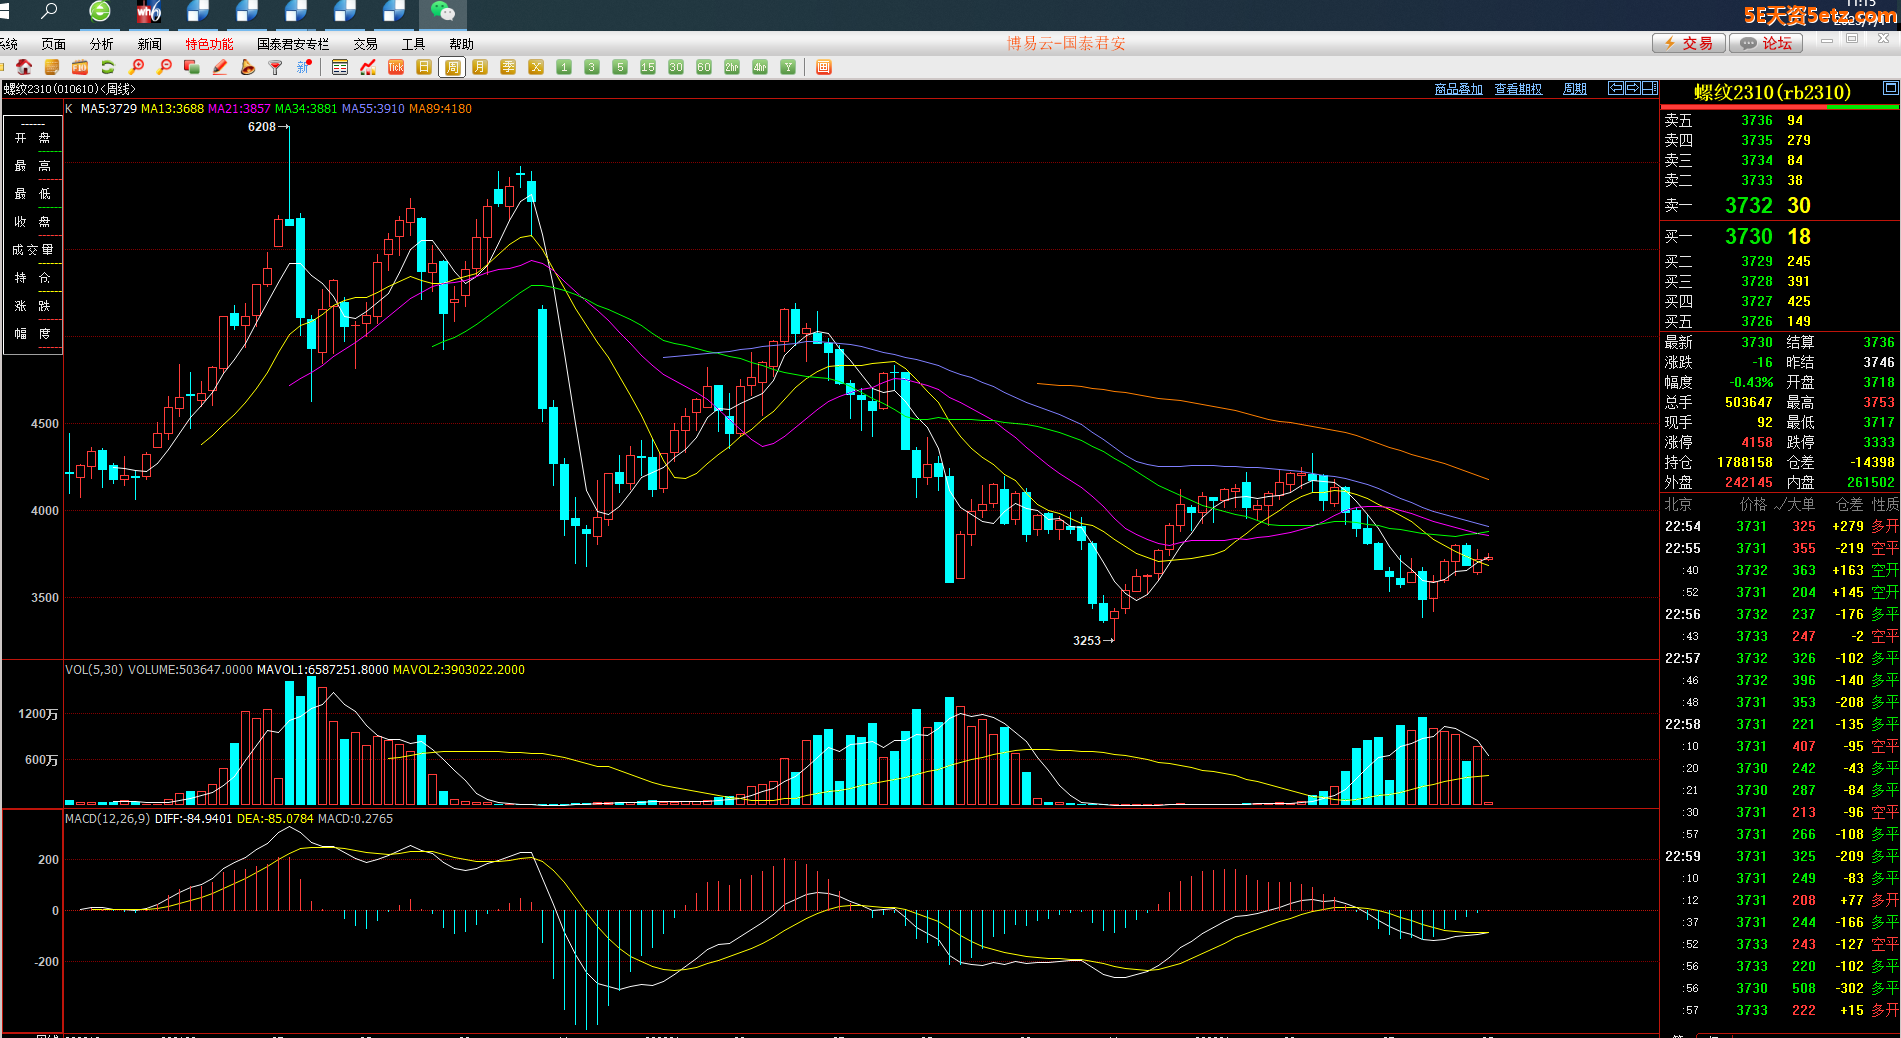The height and width of the screenshot is (1038, 1901).
Task: Select the 2hr period button
Action: (732, 67)
